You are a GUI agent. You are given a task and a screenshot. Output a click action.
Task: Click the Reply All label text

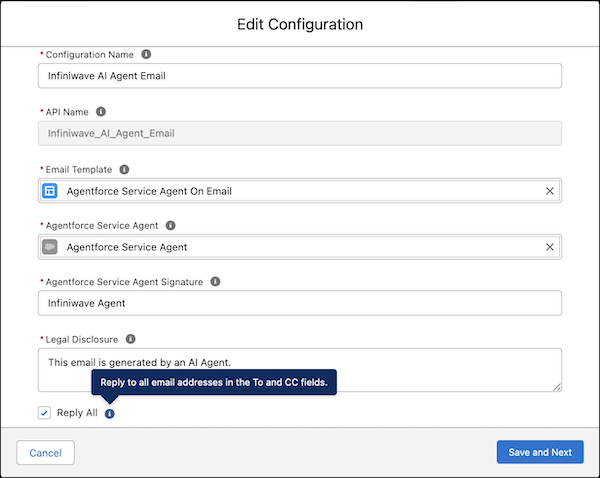77,413
